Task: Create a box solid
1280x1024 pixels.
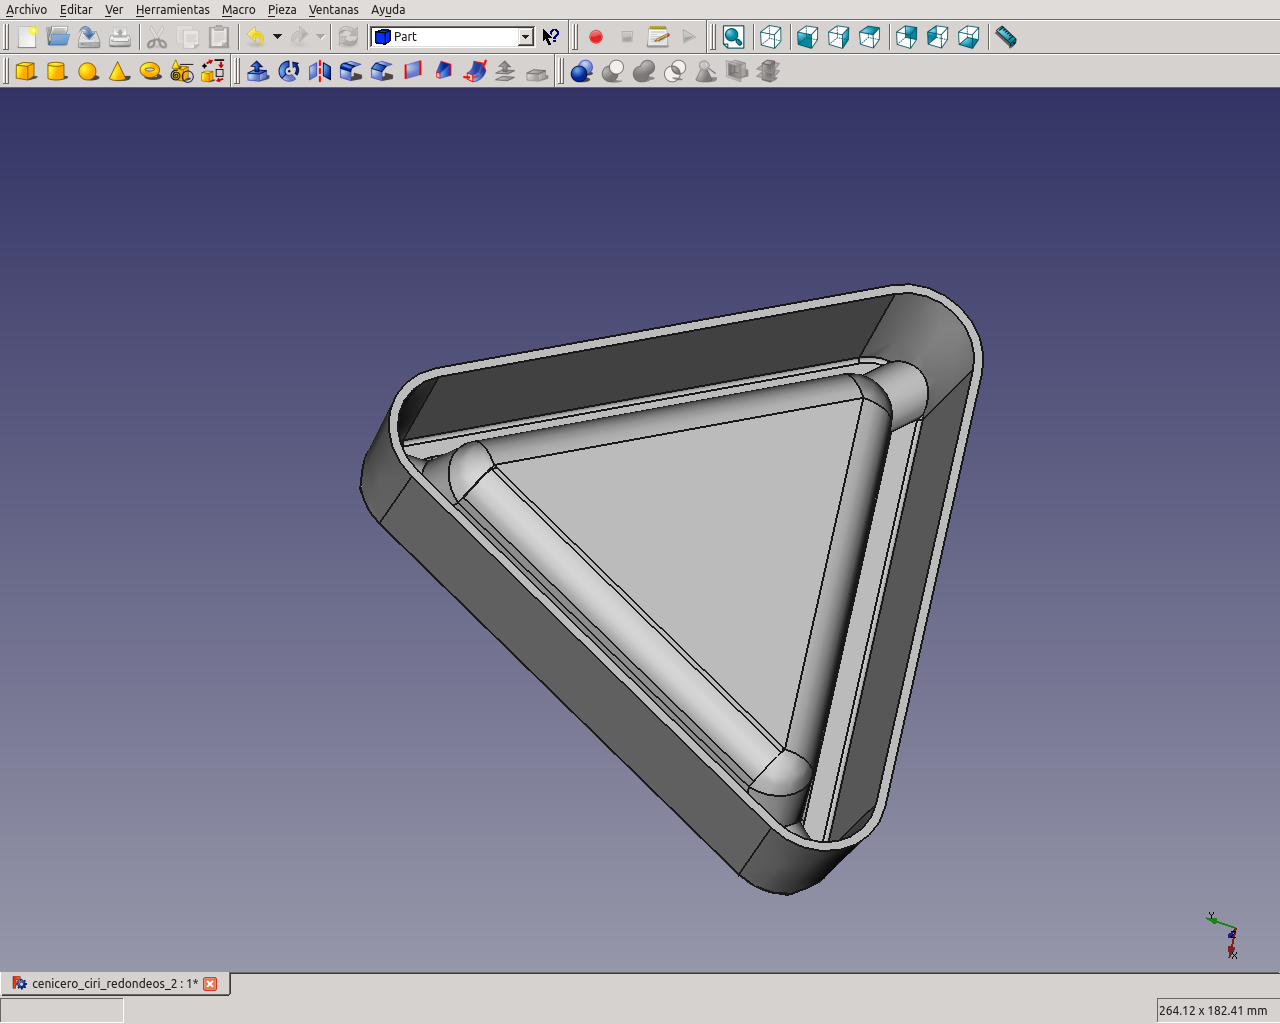Action: (x=27, y=71)
